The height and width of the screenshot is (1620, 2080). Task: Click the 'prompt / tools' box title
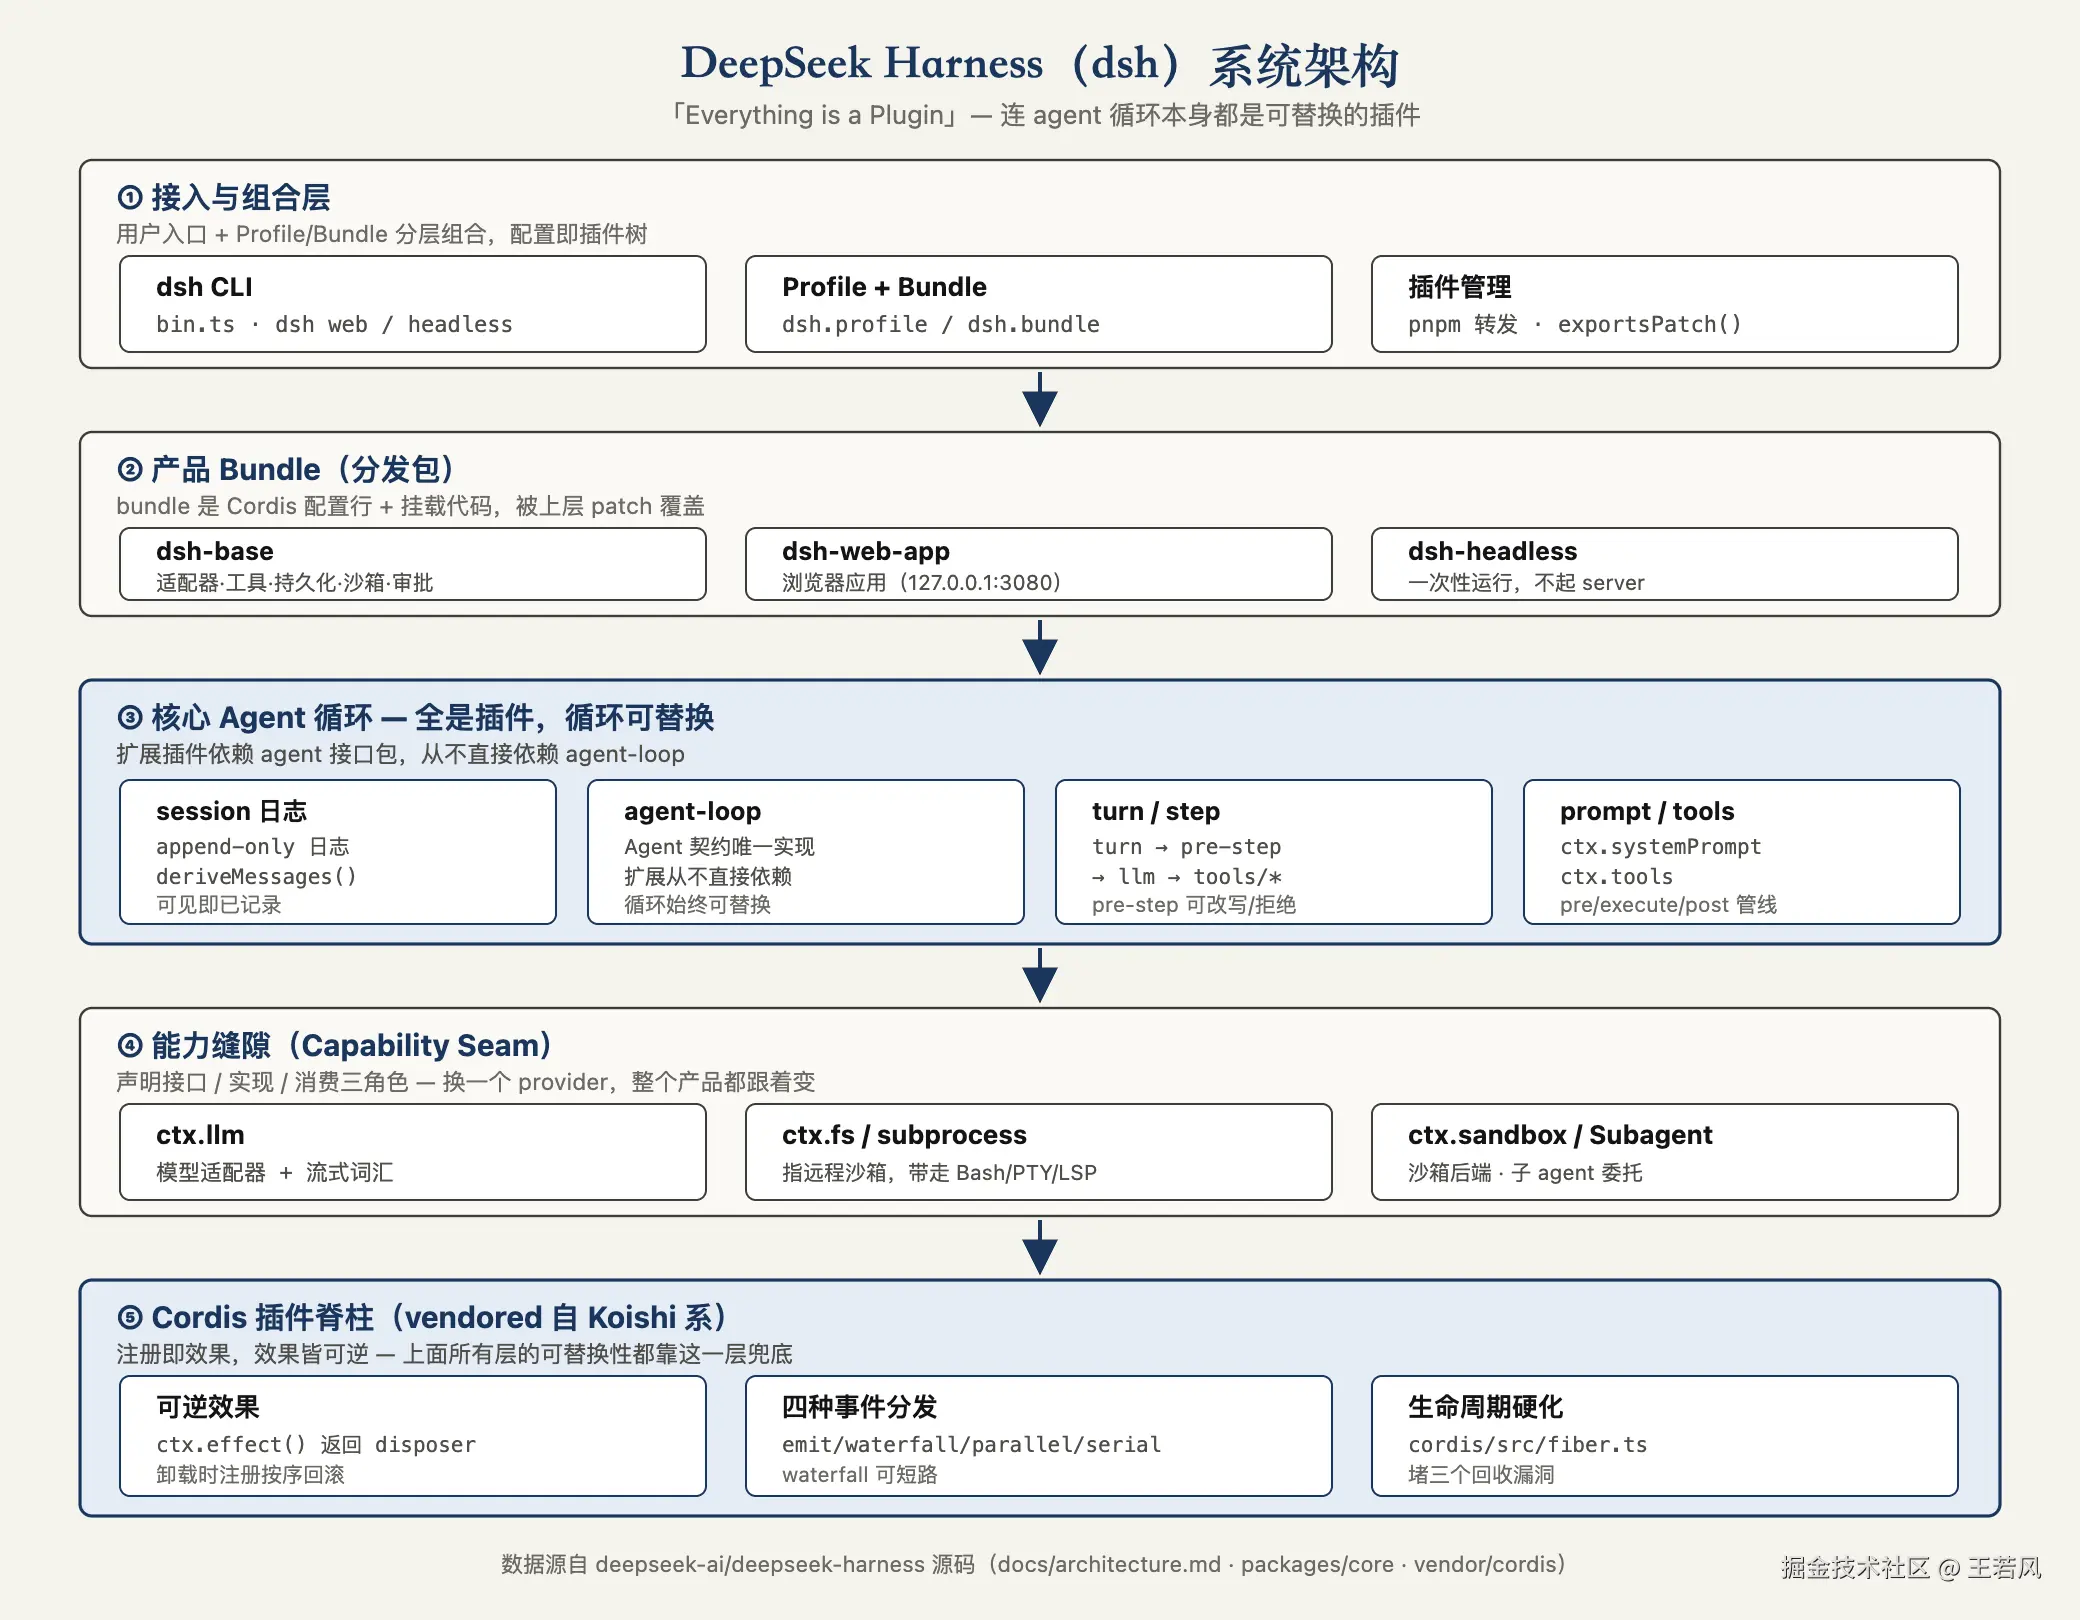pos(1647,811)
